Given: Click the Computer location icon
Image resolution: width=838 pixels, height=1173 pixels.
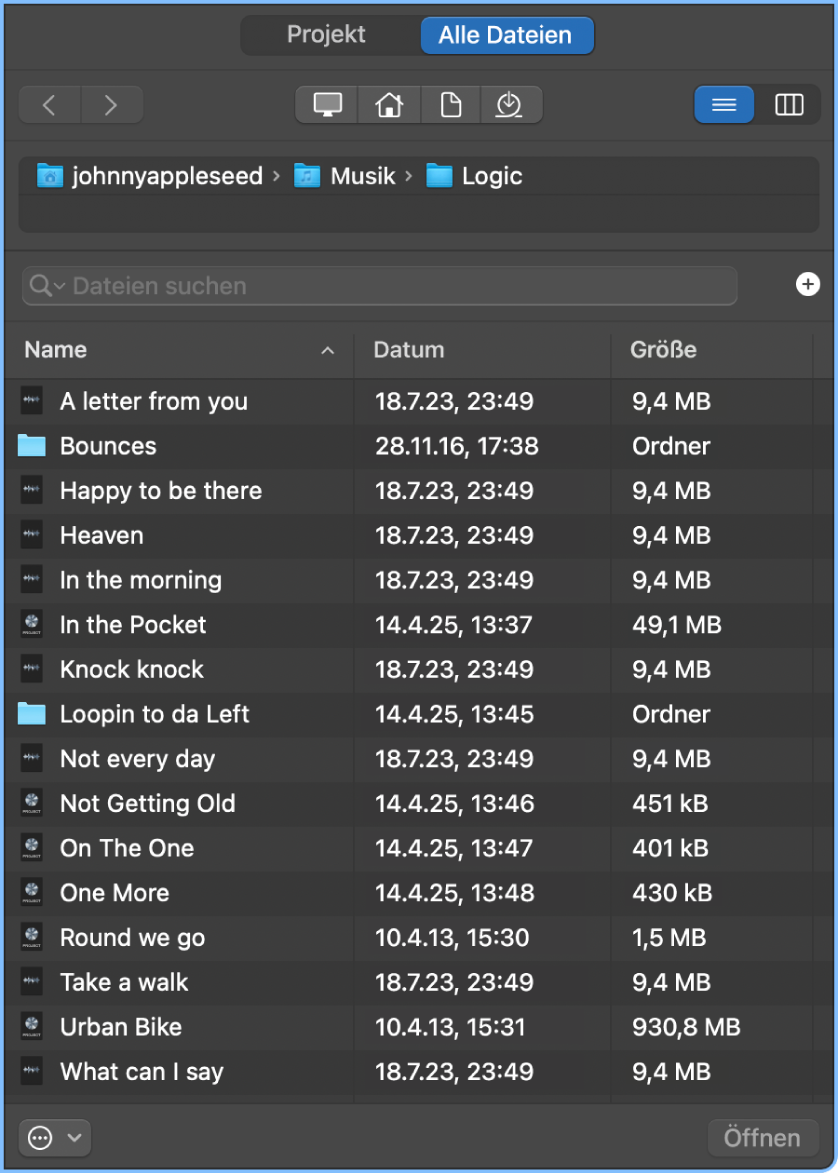Looking at the screenshot, I should click(x=327, y=105).
